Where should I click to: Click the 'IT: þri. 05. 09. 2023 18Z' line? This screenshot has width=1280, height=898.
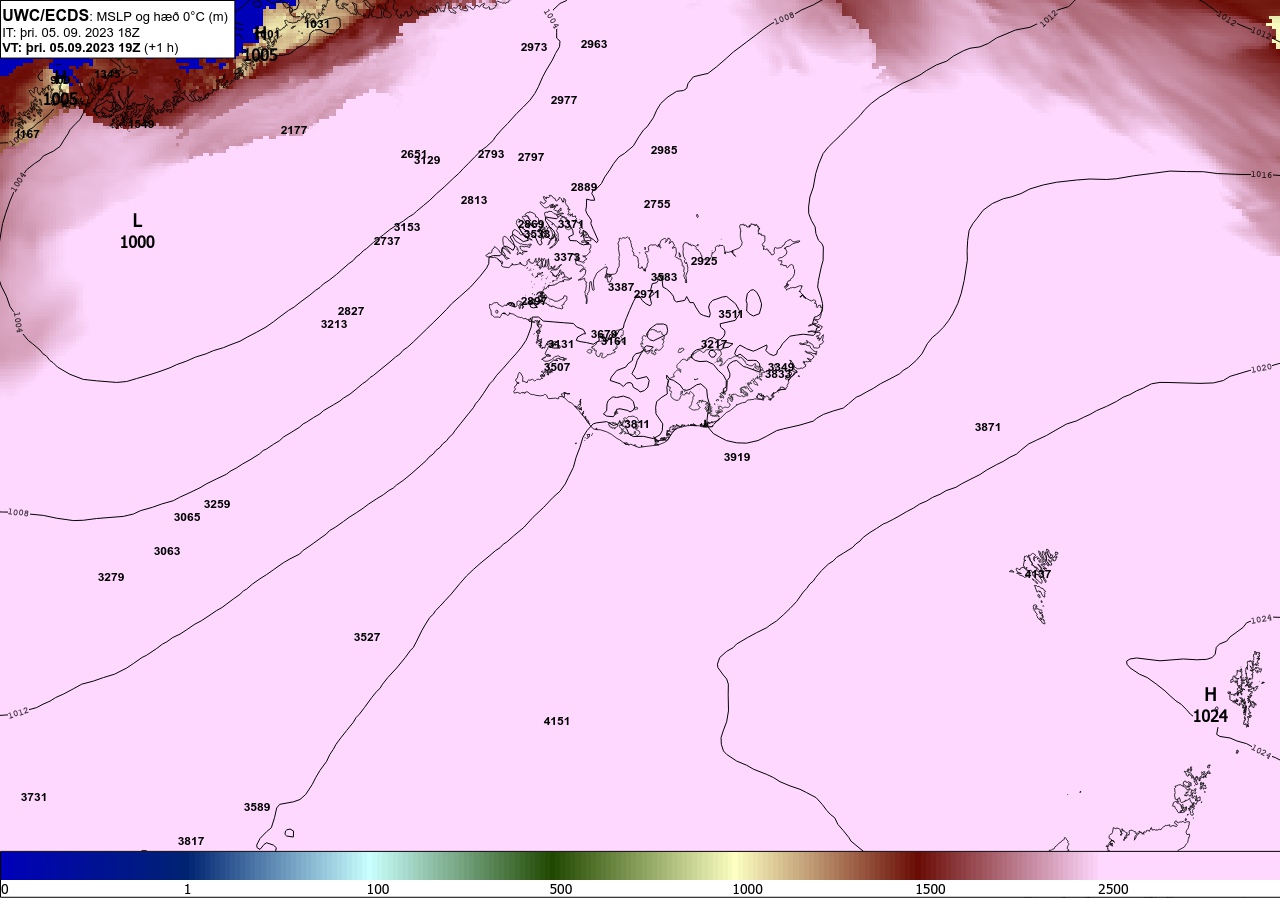pyautogui.click(x=71, y=32)
